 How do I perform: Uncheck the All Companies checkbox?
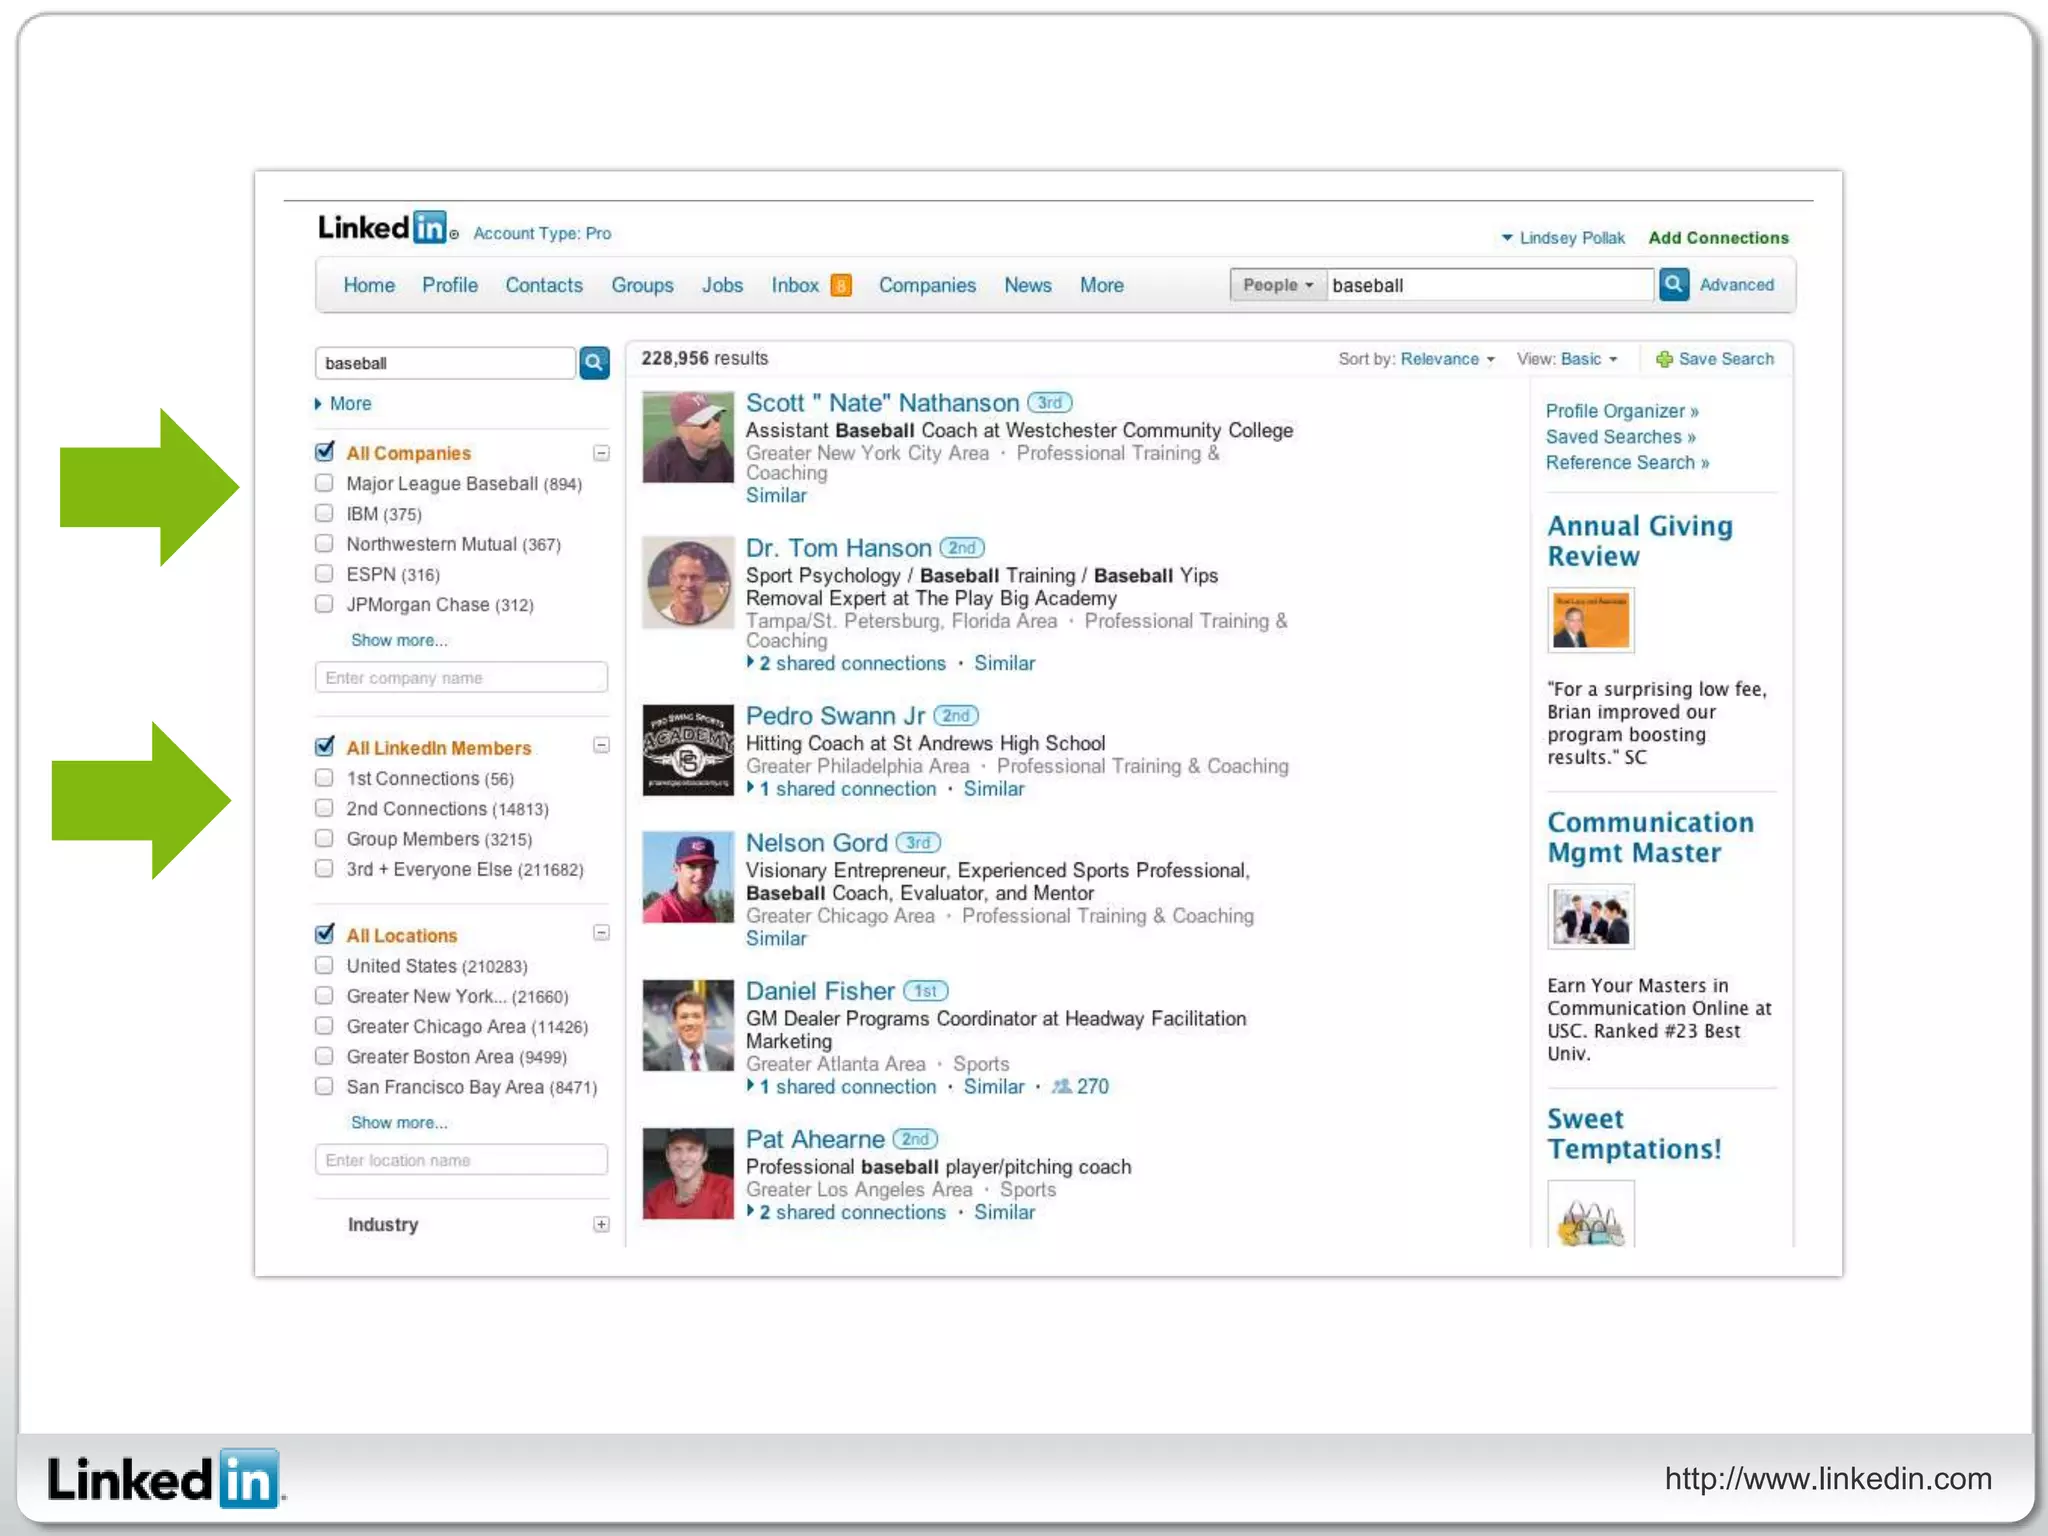324,452
